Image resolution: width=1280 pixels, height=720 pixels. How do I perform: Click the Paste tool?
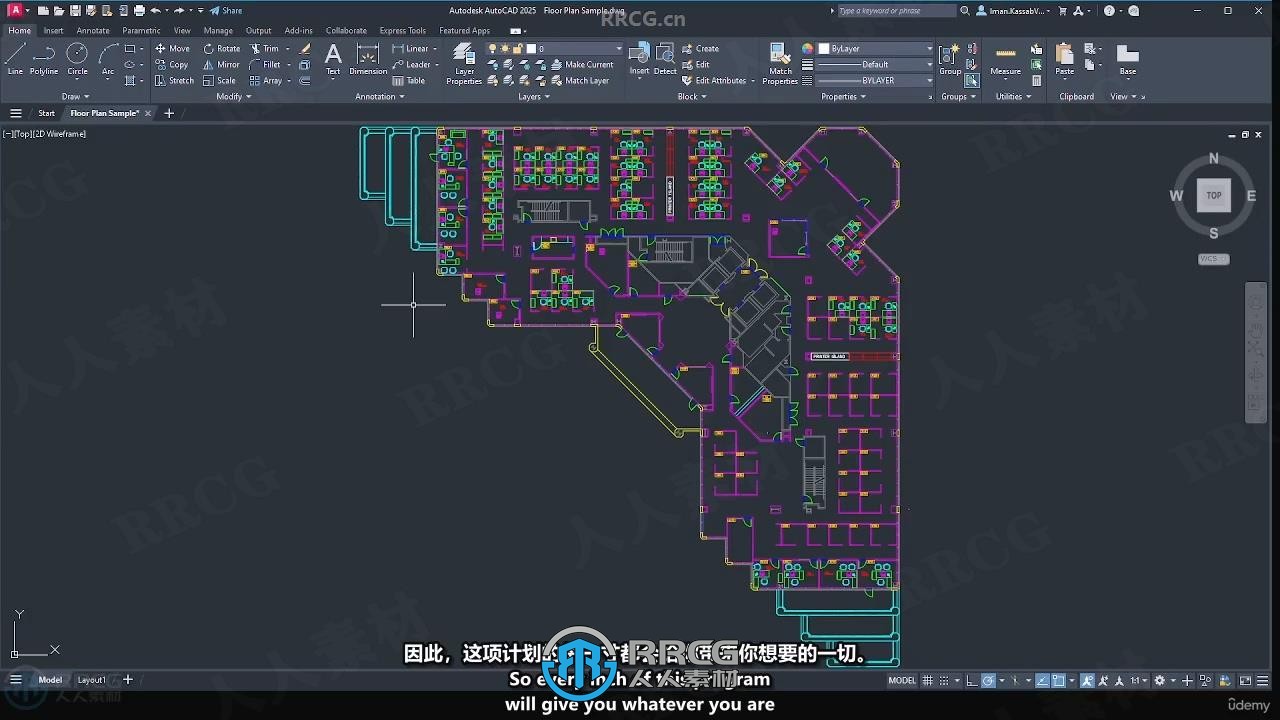tap(1065, 59)
